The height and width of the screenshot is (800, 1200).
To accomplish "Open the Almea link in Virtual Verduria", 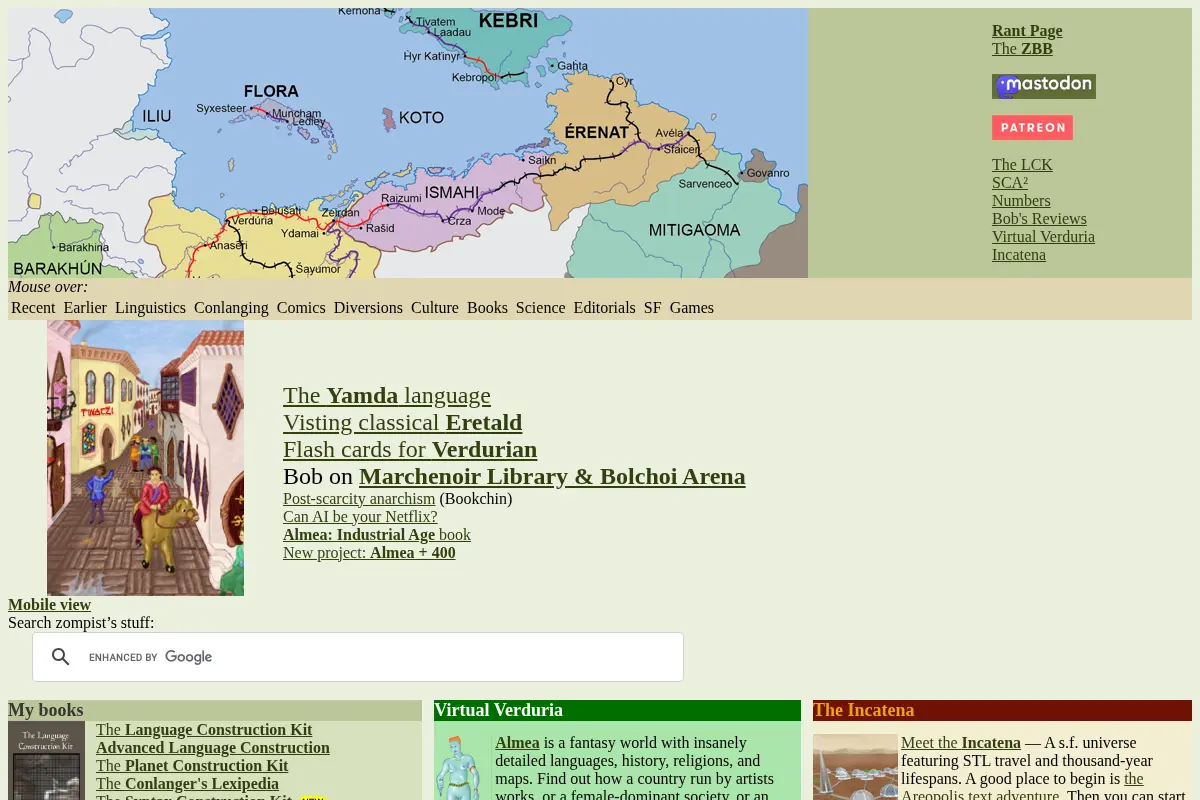I will 517,743.
